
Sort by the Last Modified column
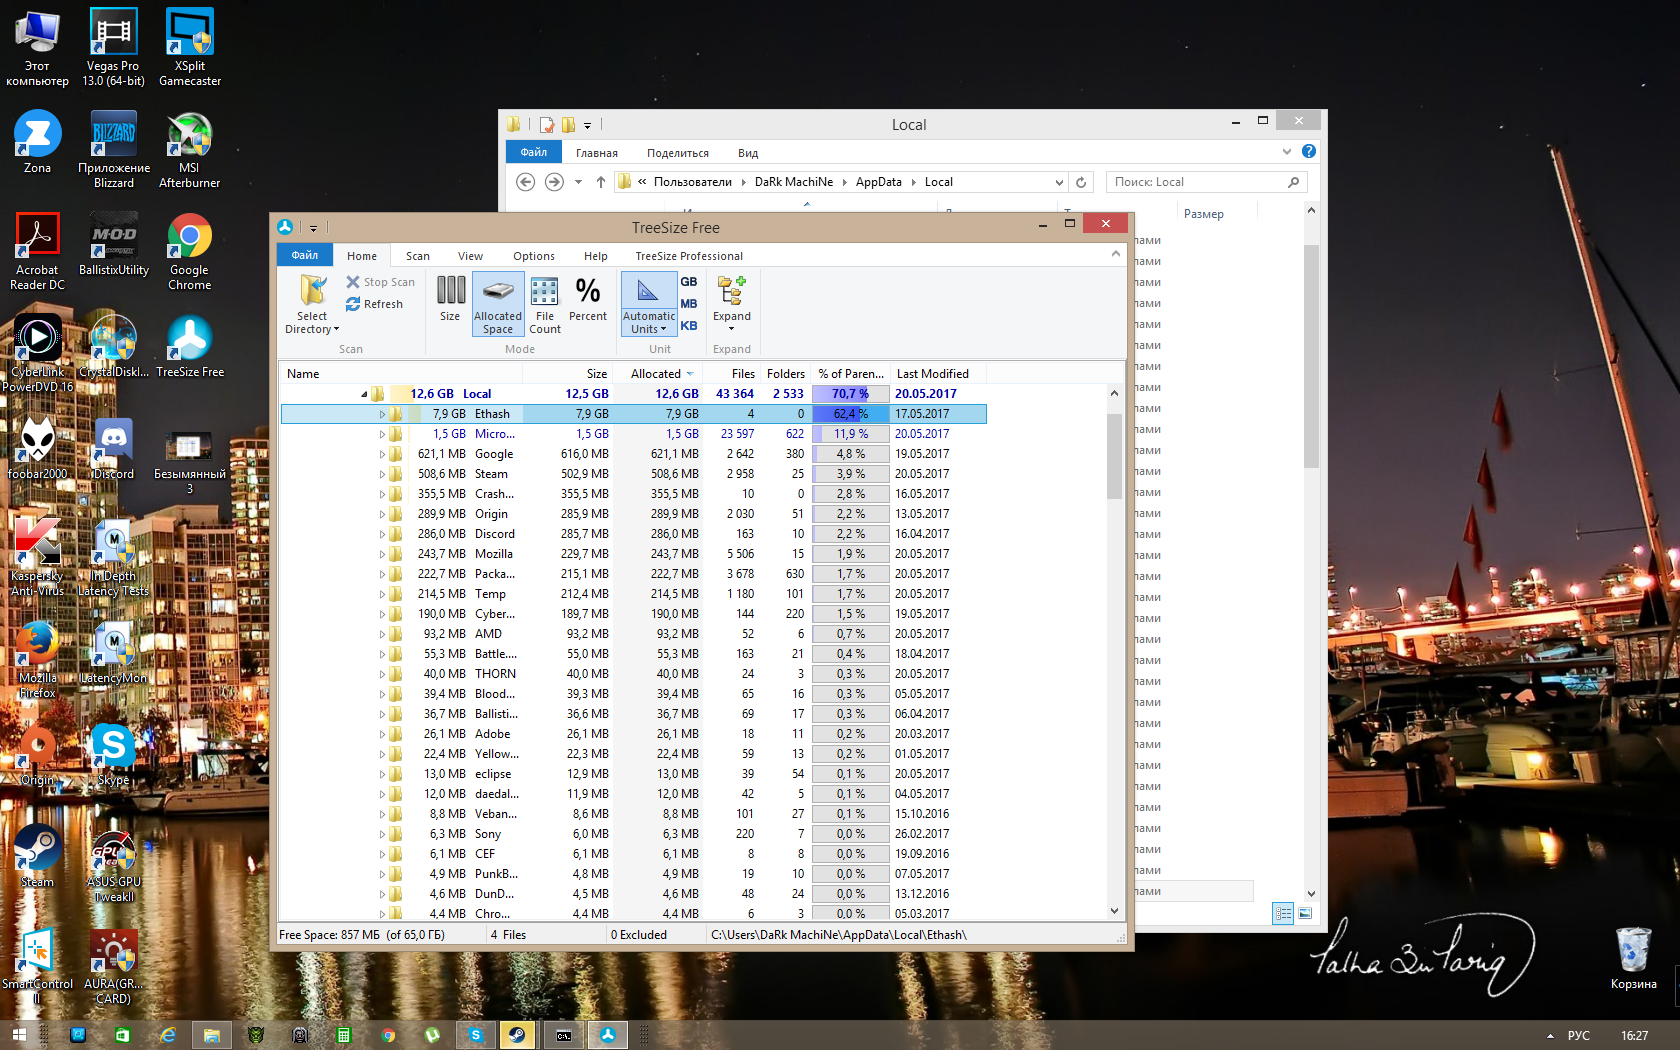point(938,374)
